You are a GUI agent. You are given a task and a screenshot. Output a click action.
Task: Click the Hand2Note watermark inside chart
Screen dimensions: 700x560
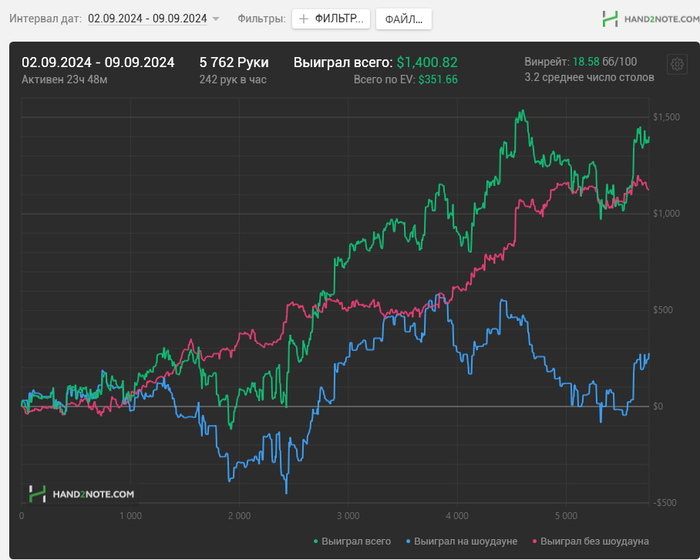[81, 493]
